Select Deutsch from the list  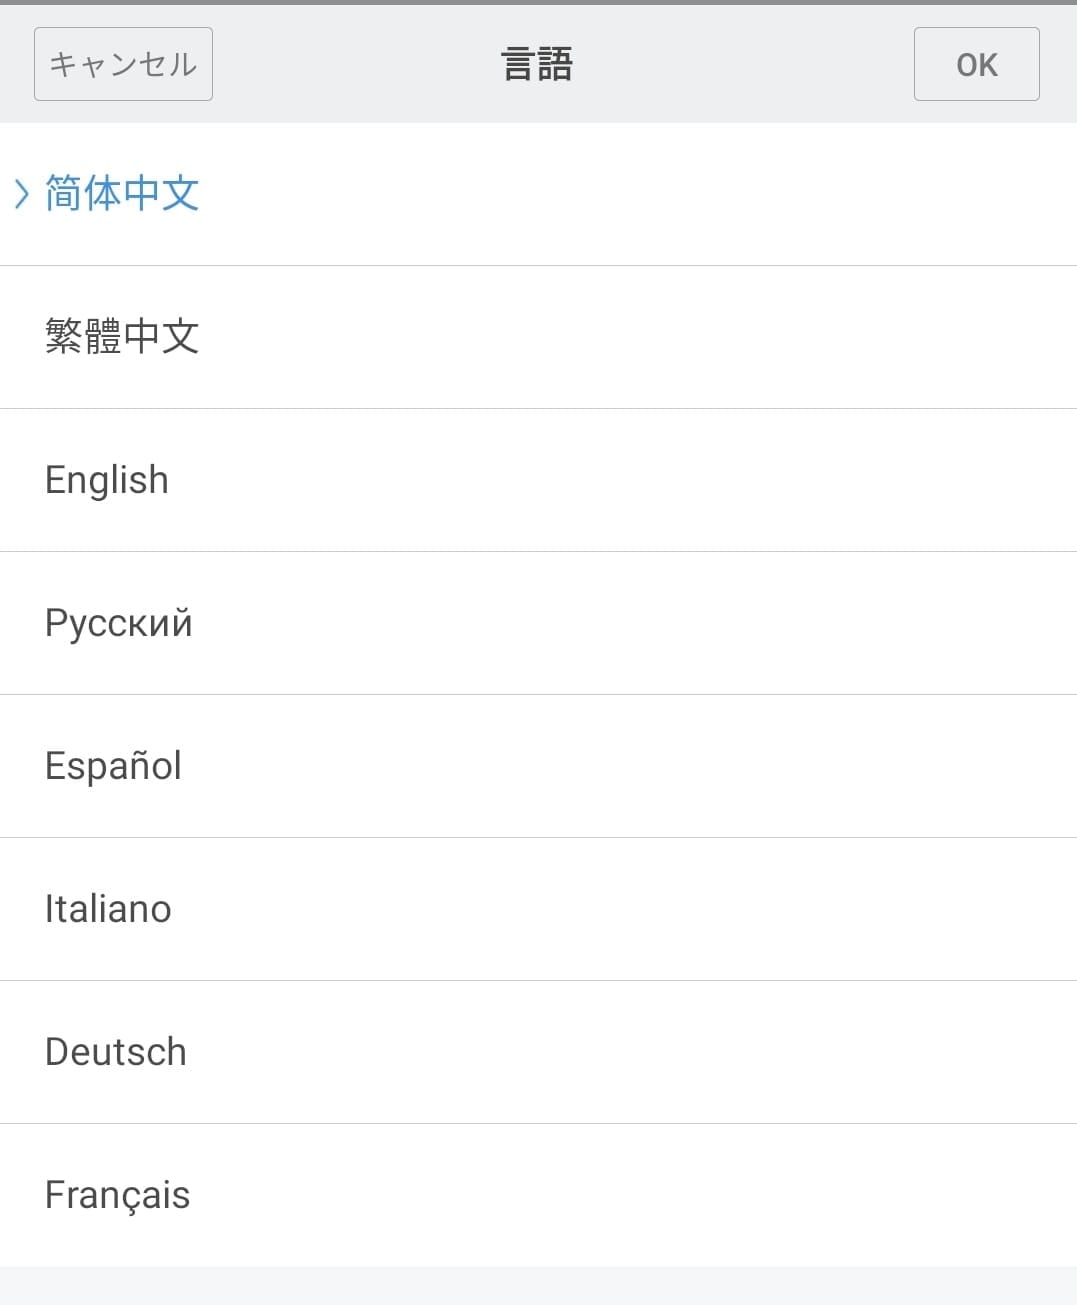116,1052
